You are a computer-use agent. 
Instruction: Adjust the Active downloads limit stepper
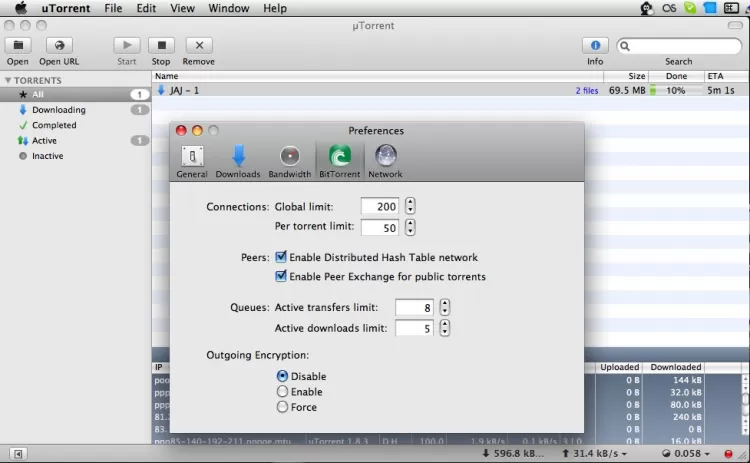point(445,328)
